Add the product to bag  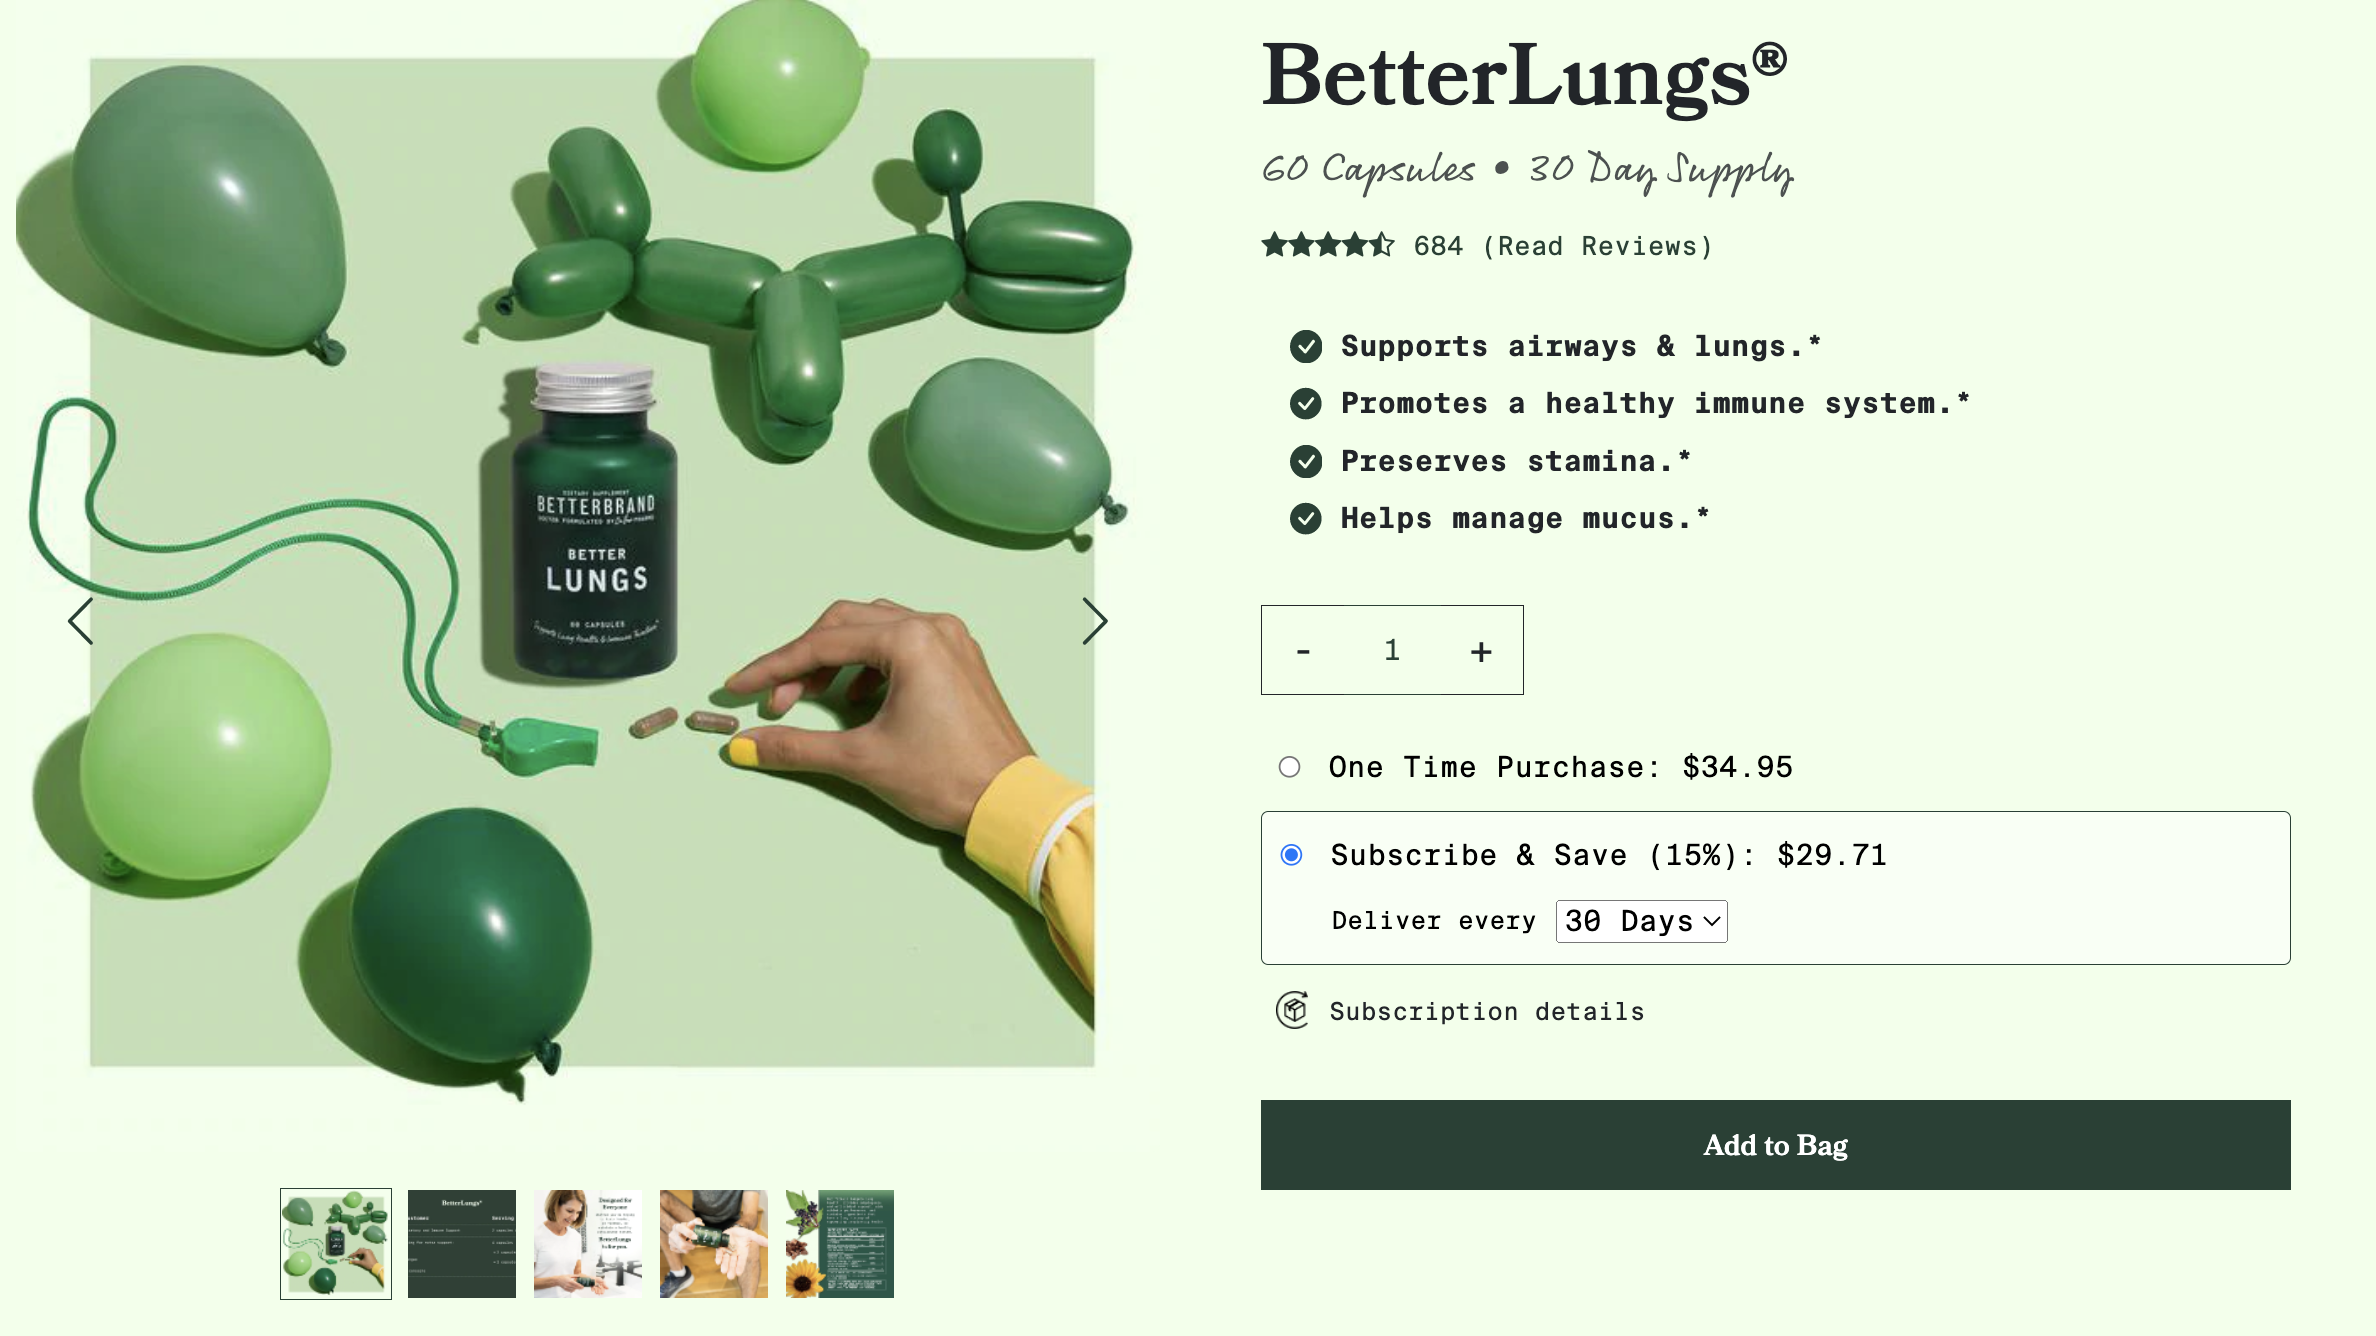click(x=1775, y=1145)
